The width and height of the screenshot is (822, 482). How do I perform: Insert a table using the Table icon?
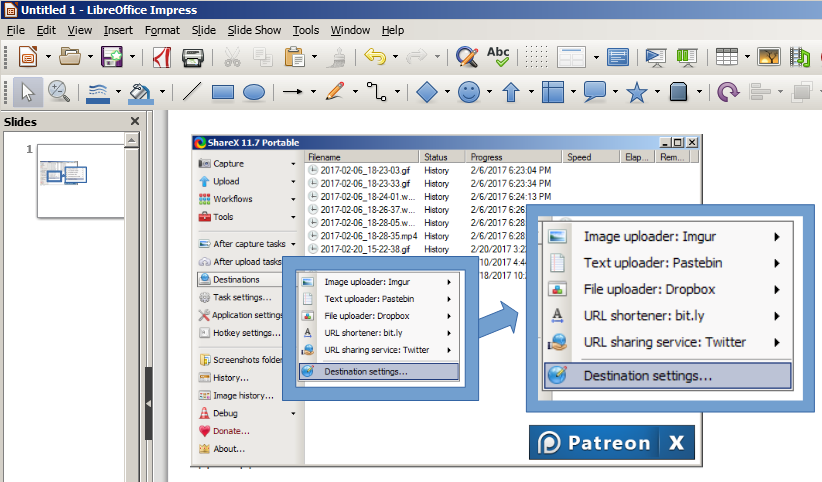(727, 57)
